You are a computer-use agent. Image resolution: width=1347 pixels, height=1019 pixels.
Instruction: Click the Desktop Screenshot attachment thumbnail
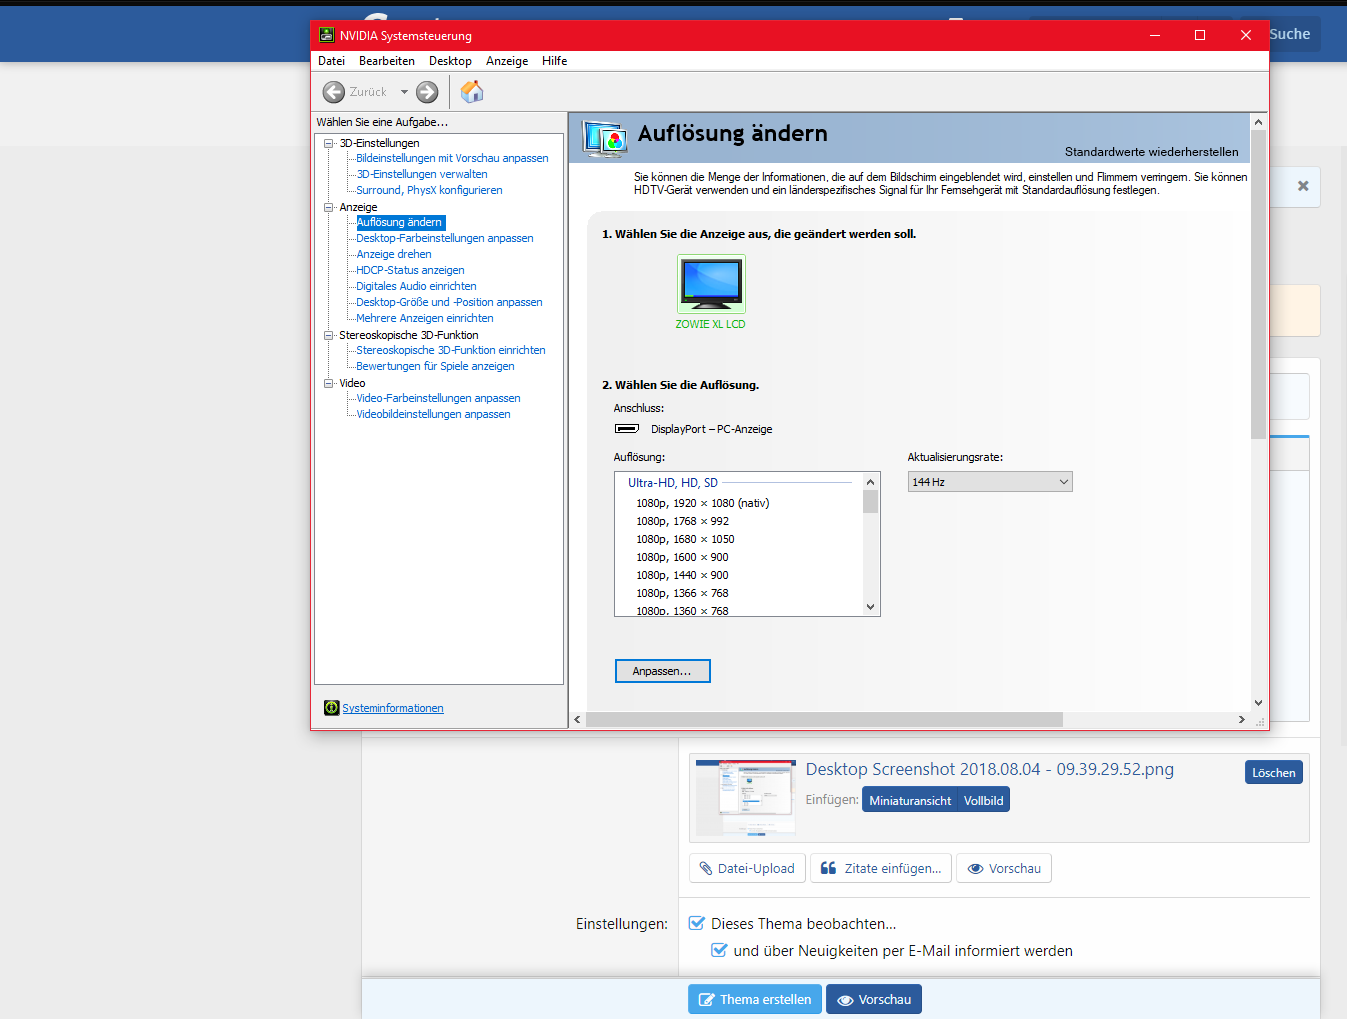click(746, 797)
